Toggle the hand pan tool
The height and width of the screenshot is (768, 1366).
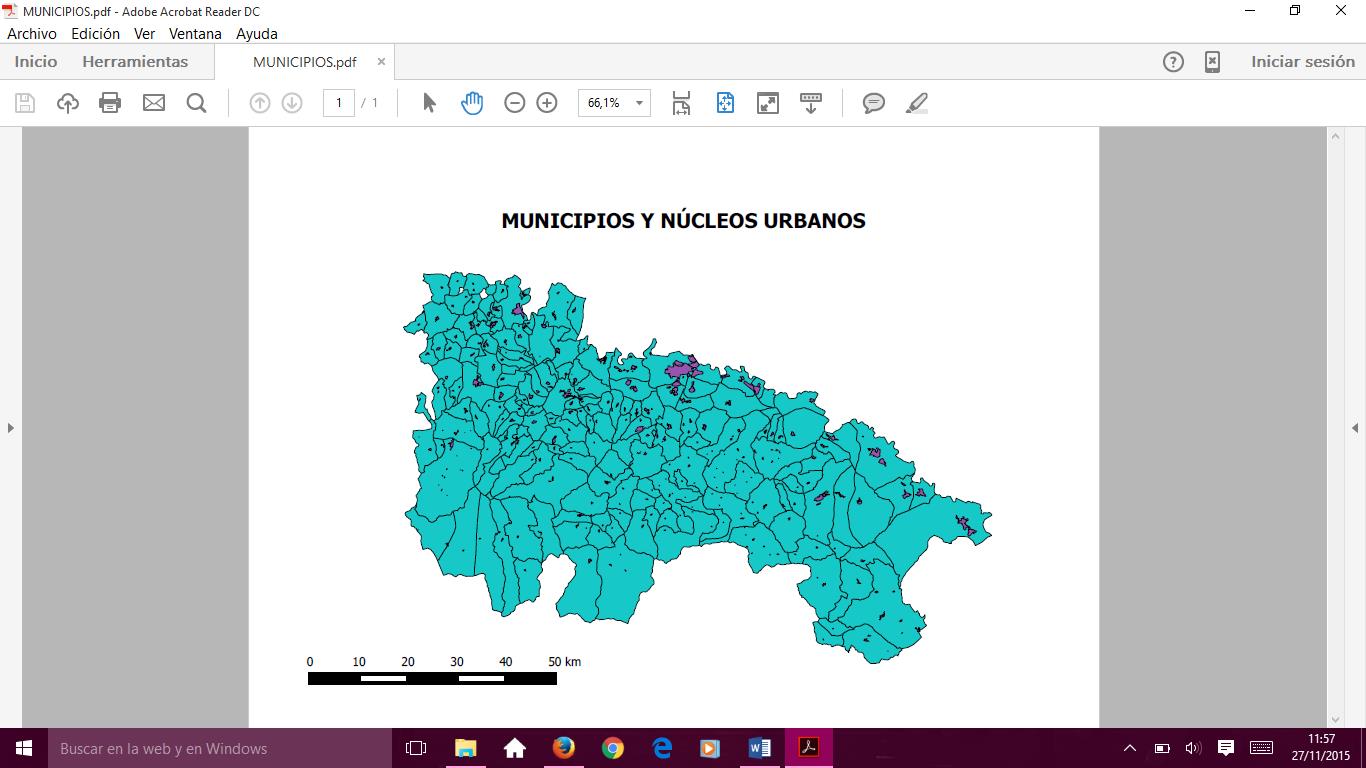tap(472, 103)
